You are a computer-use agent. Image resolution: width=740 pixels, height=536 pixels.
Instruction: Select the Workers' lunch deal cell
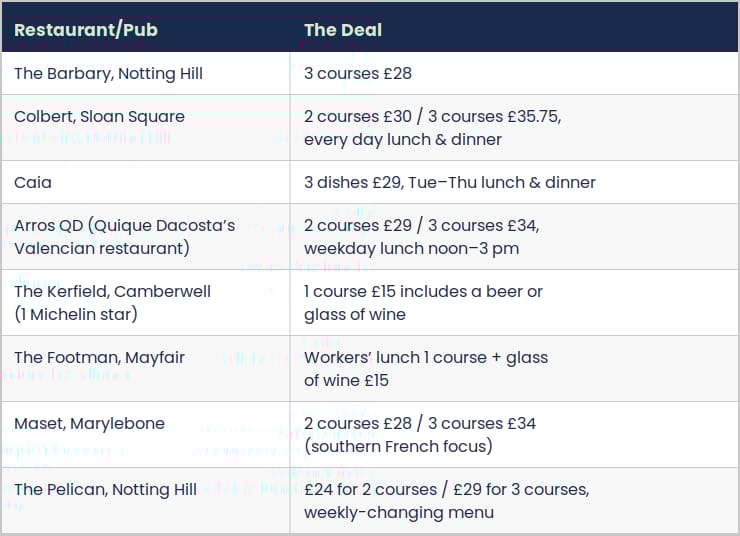tap(514, 368)
